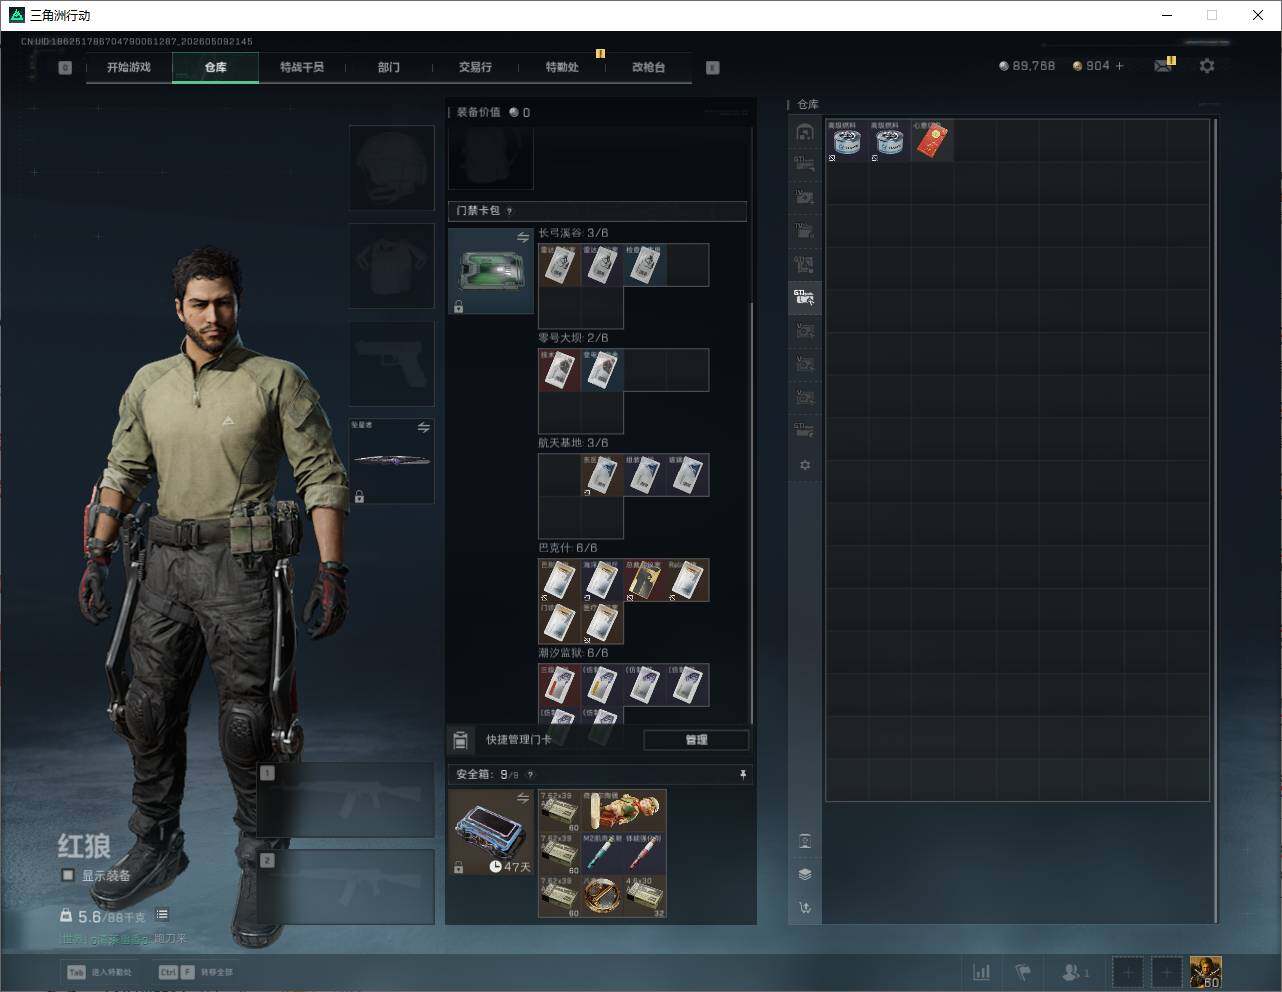This screenshot has height=992, width=1282.
Task: Select the highlighted GTI warehouse sidebar tab
Action: [804, 297]
